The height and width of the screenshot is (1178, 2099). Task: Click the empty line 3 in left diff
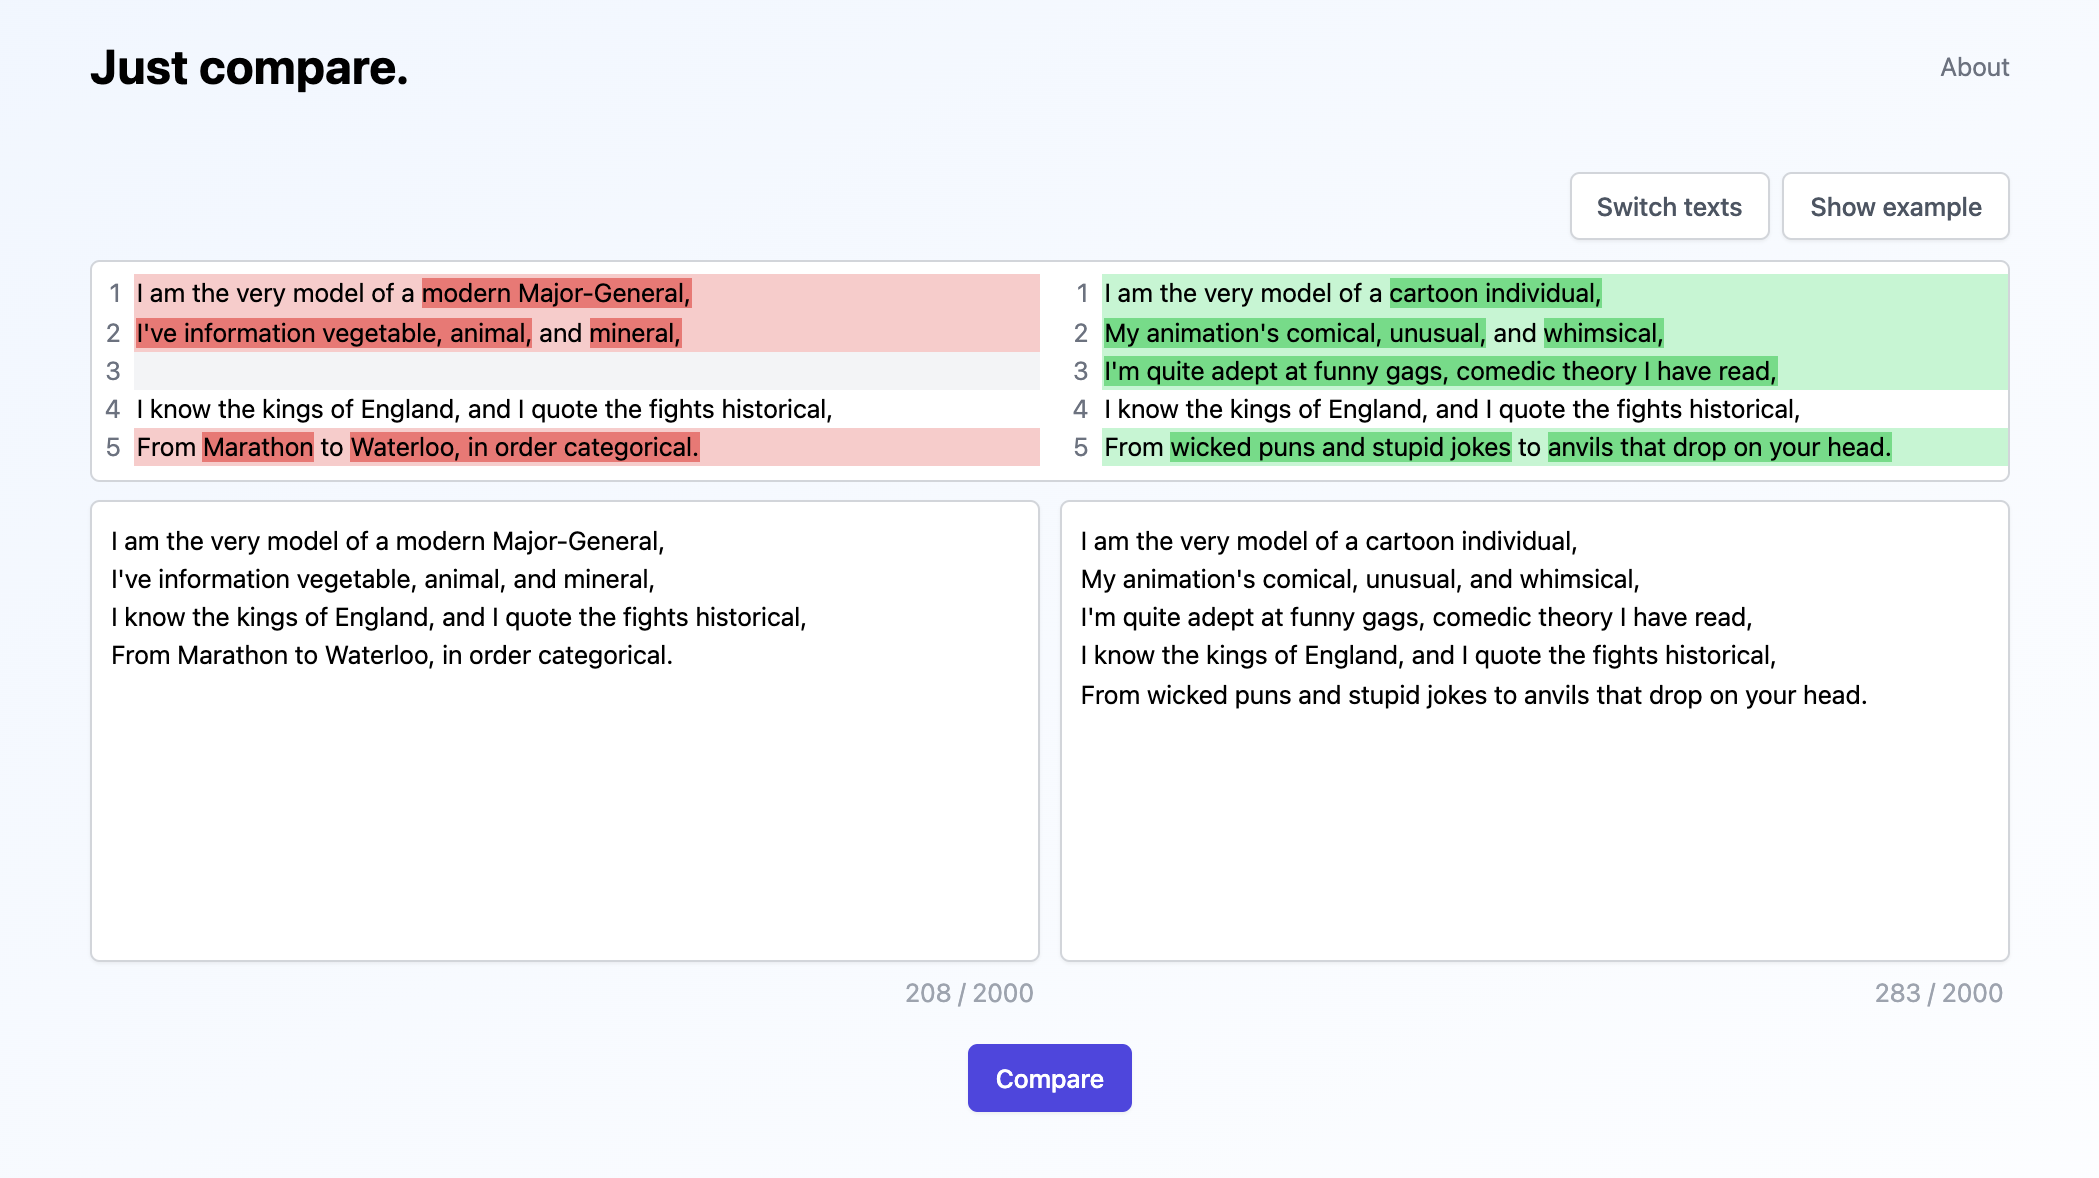[586, 371]
